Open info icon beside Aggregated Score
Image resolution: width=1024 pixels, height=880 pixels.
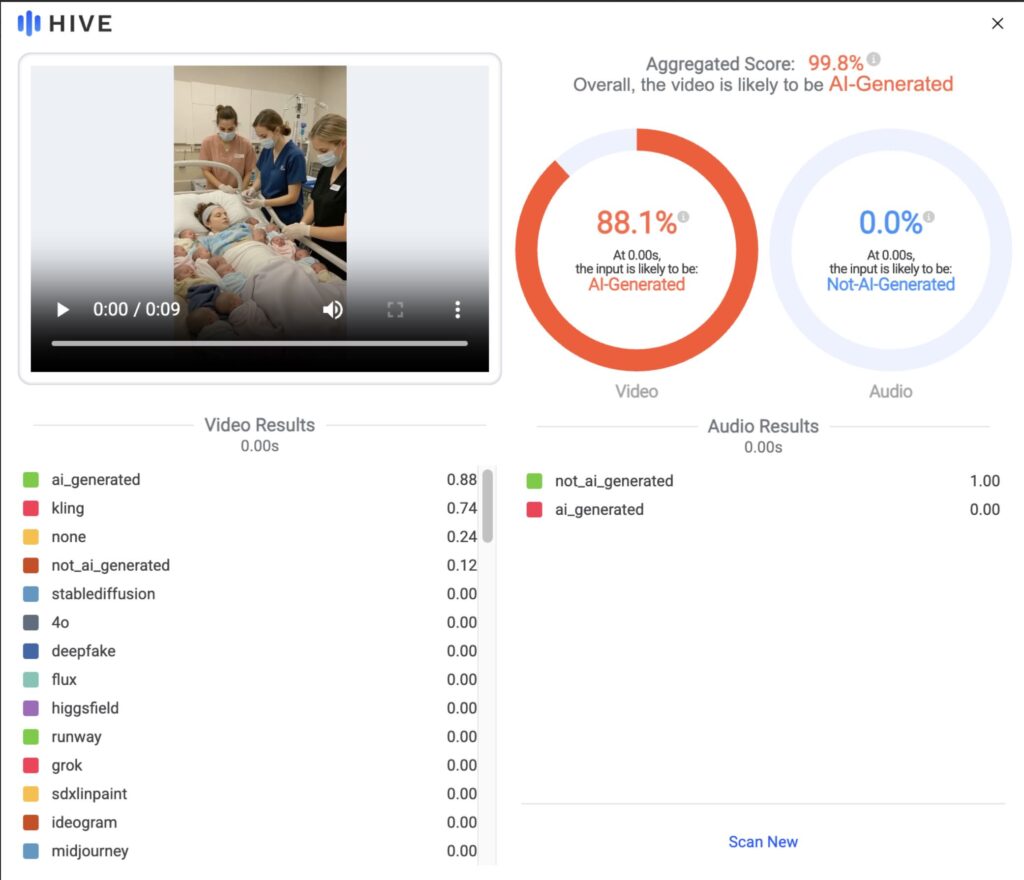click(x=874, y=59)
